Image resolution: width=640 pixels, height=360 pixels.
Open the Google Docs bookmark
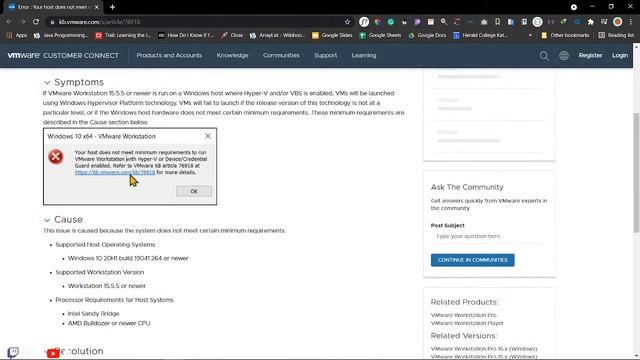click(x=427, y=36)
